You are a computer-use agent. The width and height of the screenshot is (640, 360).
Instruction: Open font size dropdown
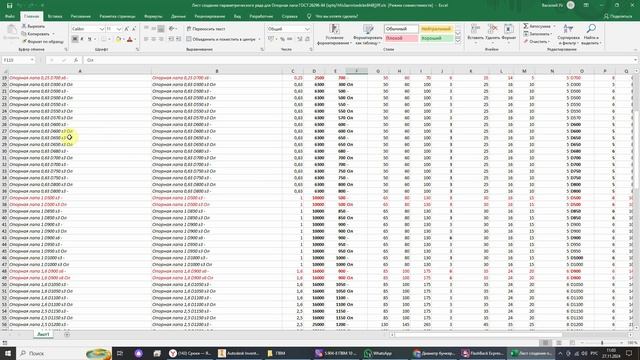(x=119, y=29)
